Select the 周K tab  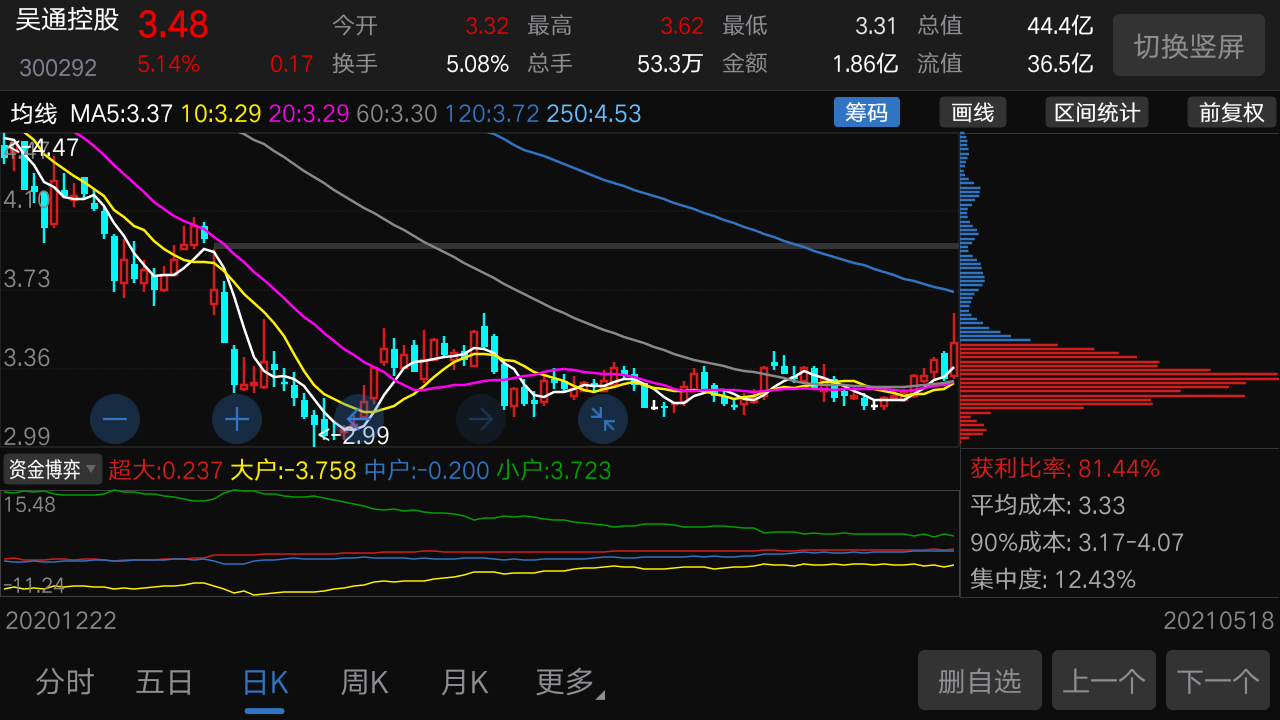click(364, 682)
